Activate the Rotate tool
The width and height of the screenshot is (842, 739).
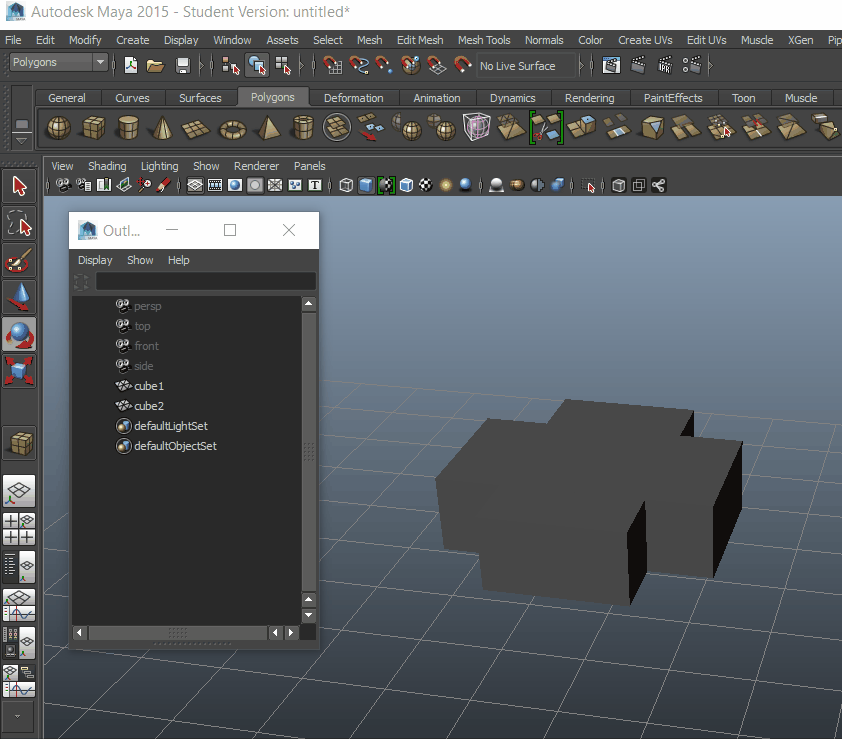19,334
